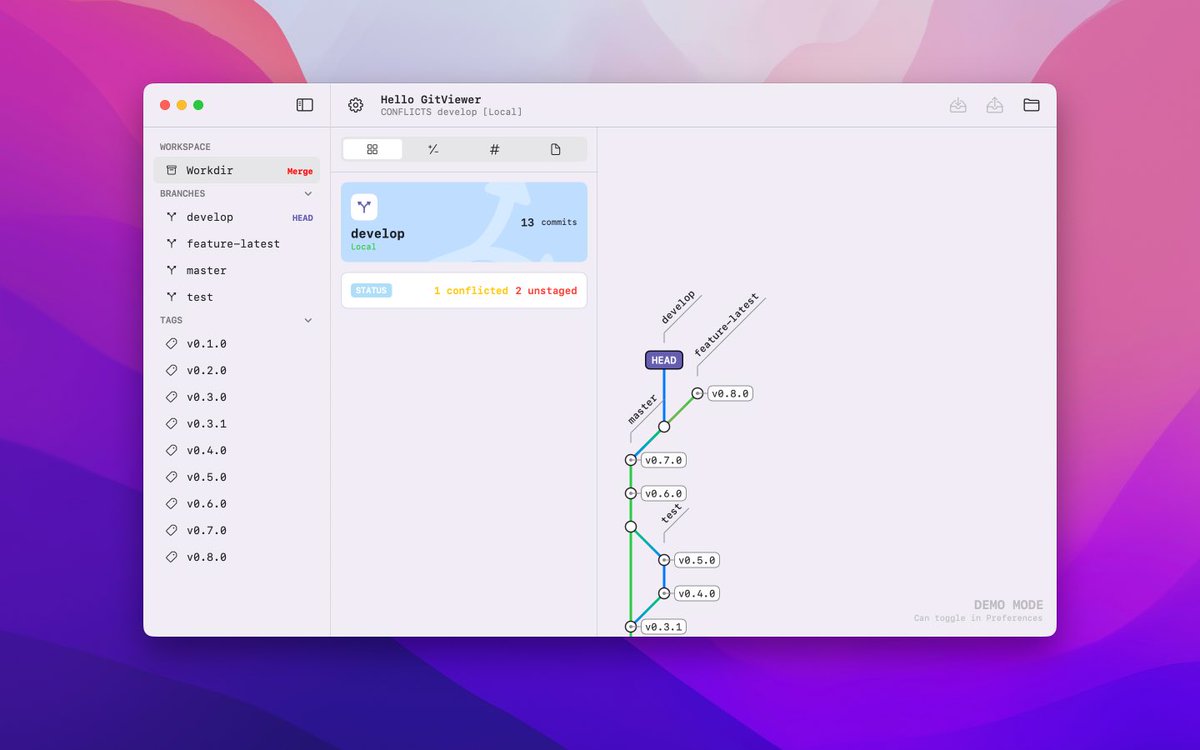The height and width of the screenshot is (750, 1200).
Task: Click the HEAD badge in the graph
Action: click(663, 359)
